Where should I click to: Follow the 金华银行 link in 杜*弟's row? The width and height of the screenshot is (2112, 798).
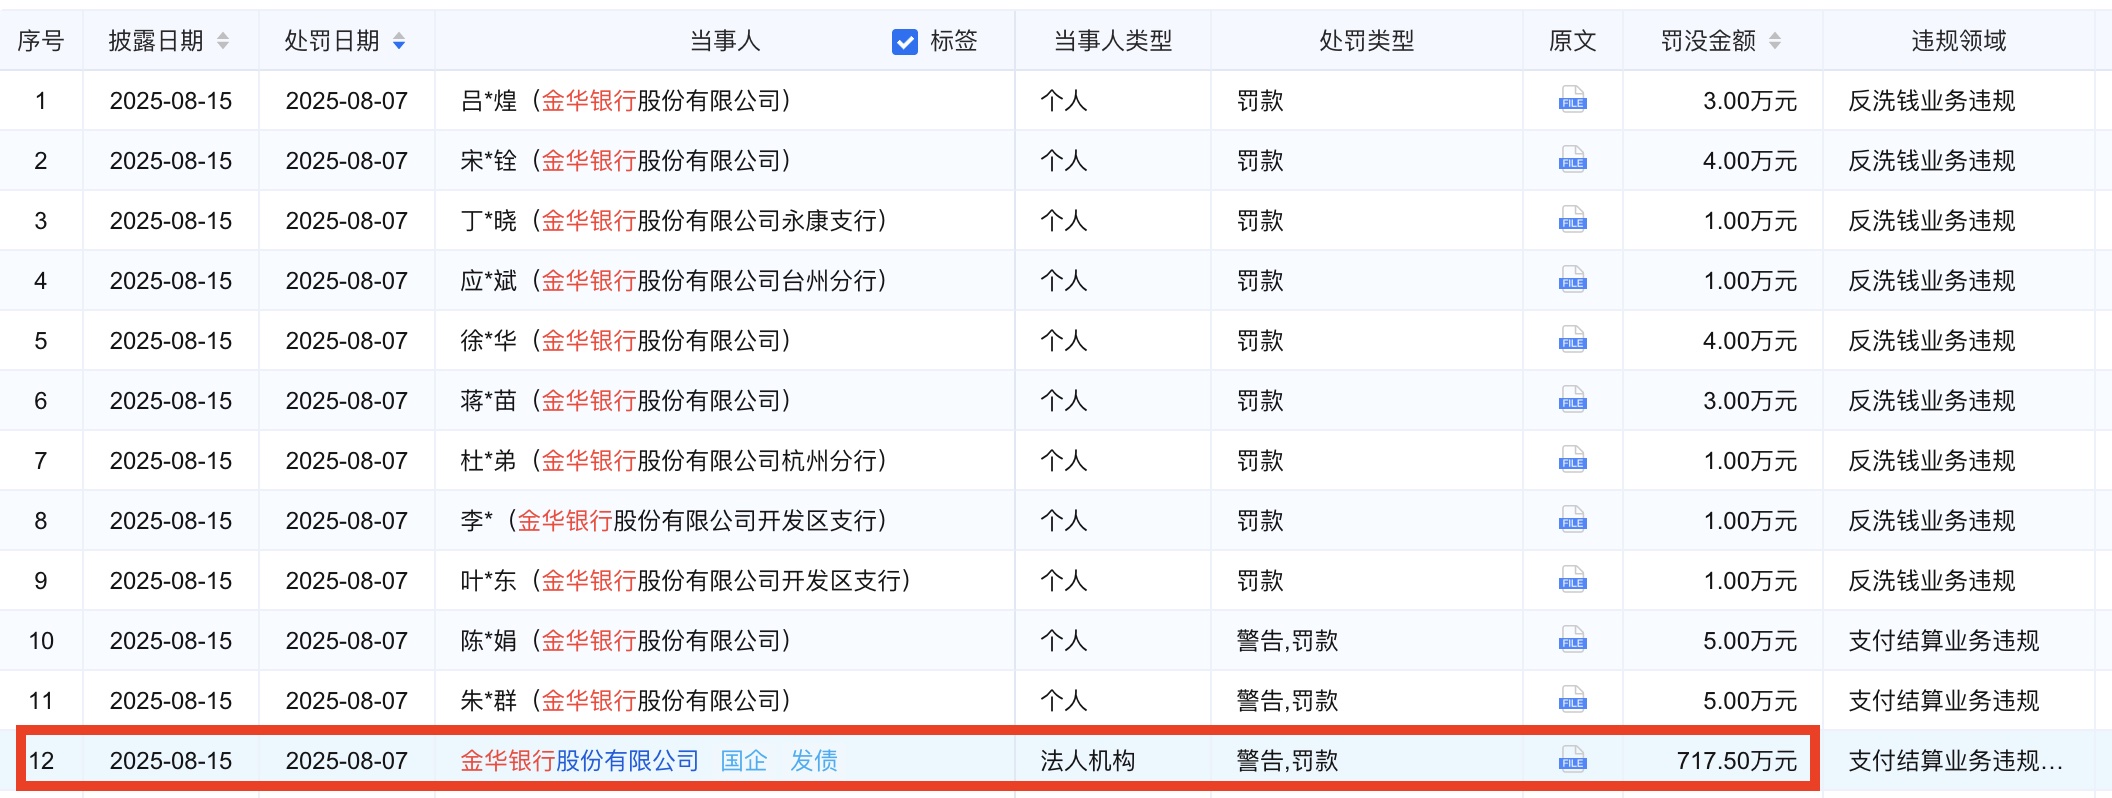pyautogui.click(x=589, y=461)
